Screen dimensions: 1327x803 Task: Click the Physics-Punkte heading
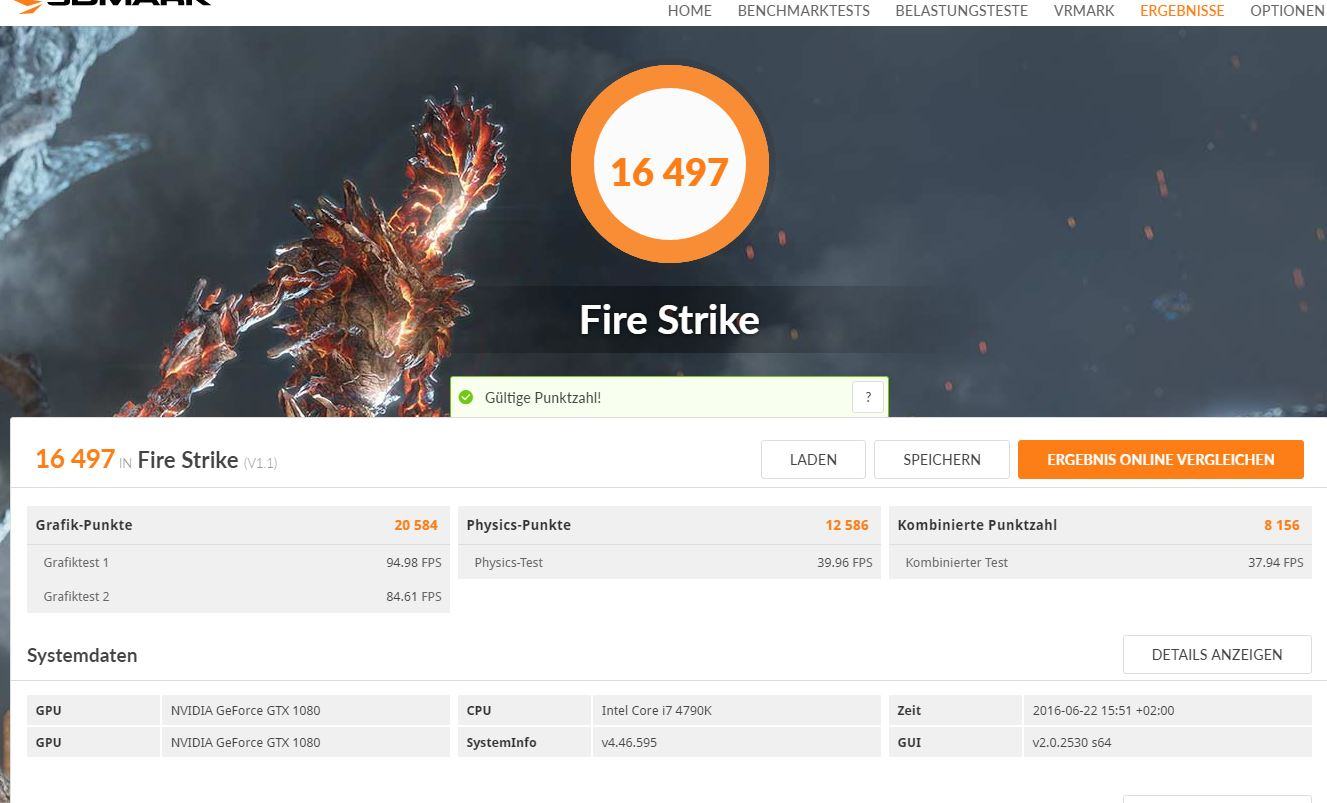[519, 525]
